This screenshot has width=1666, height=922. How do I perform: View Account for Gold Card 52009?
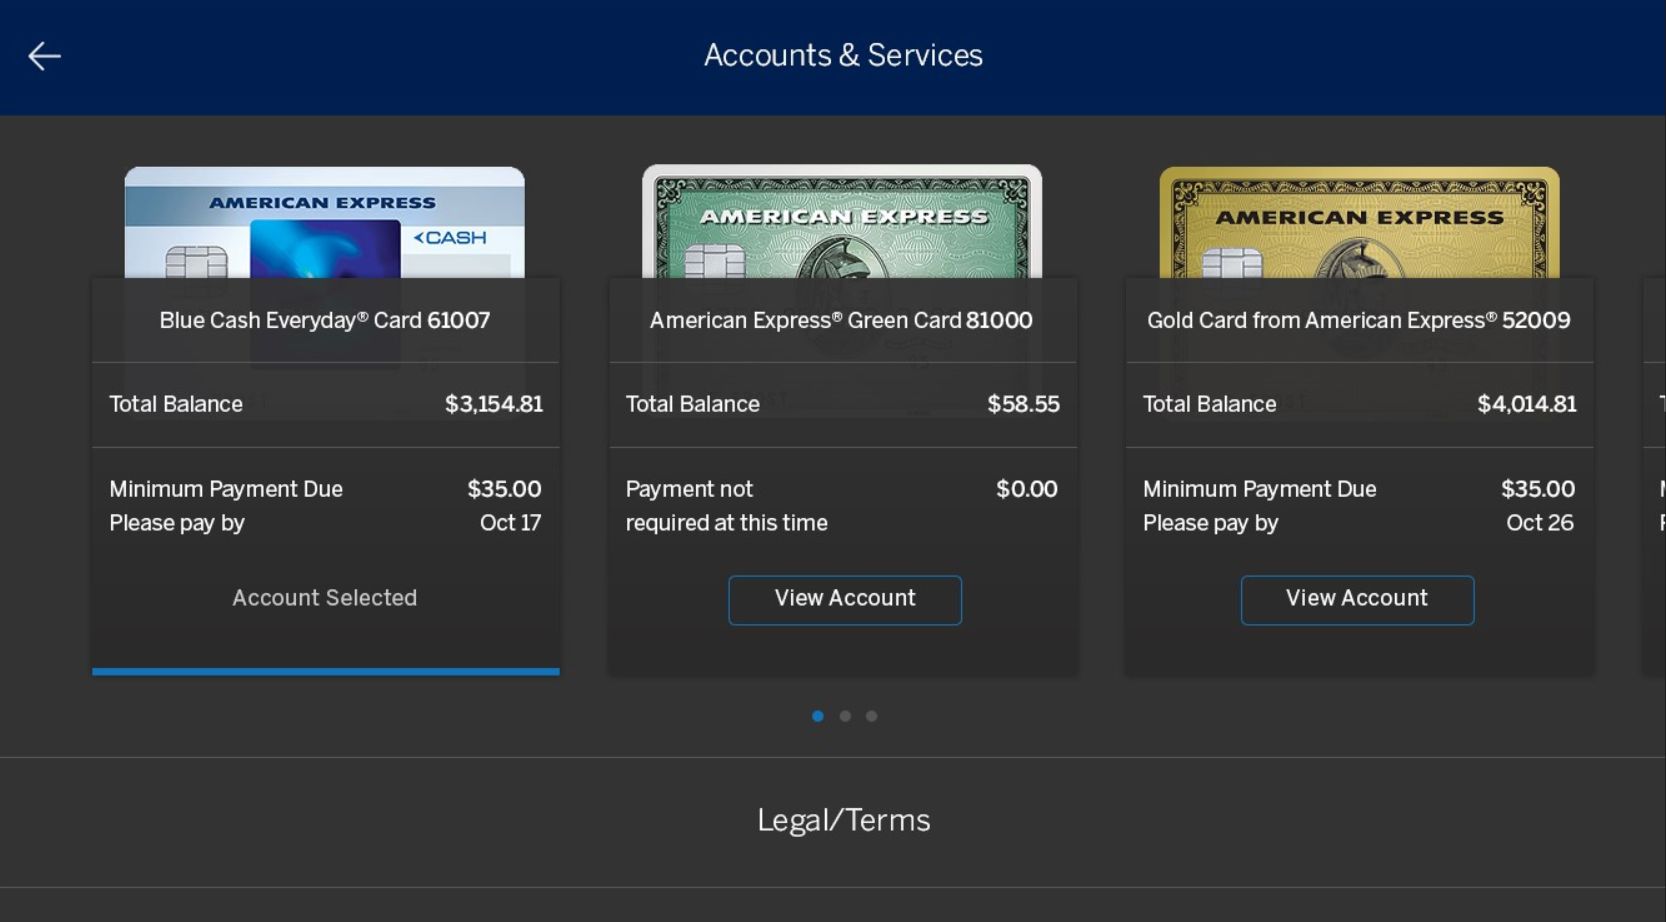point(1357,600)
